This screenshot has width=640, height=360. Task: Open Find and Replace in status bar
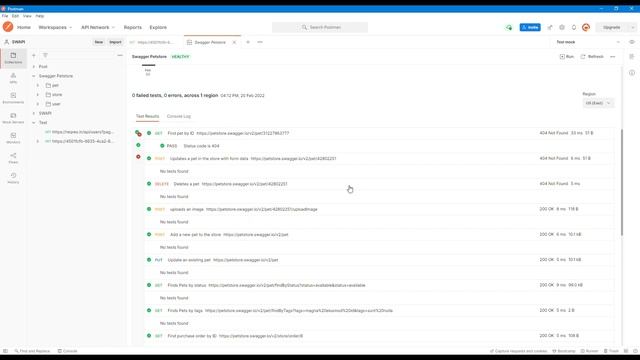coord(32,351)
